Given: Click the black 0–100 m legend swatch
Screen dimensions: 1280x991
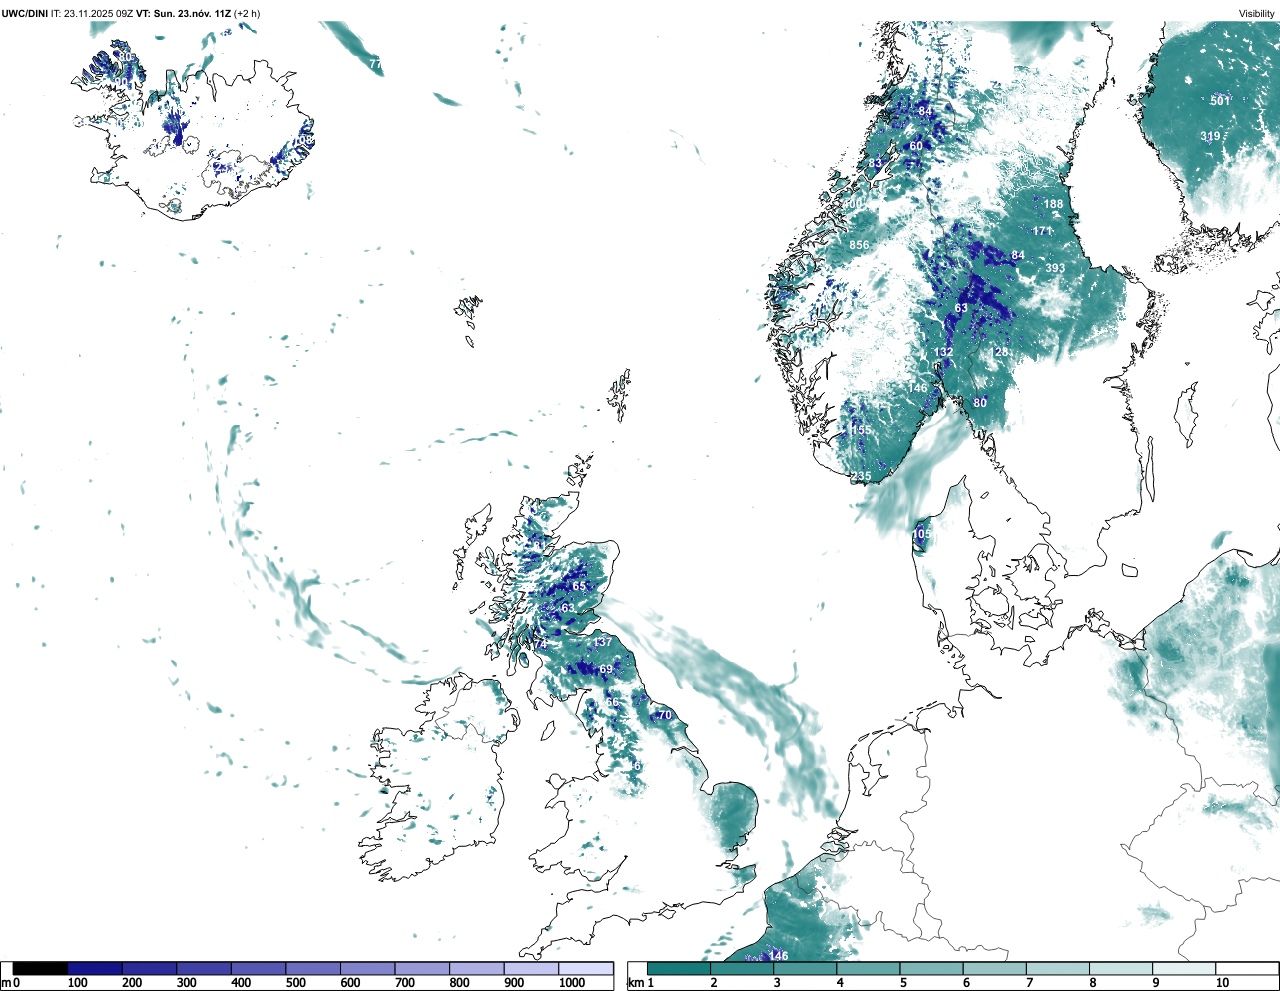Looking at the screenshot, I should coord(40,968).
